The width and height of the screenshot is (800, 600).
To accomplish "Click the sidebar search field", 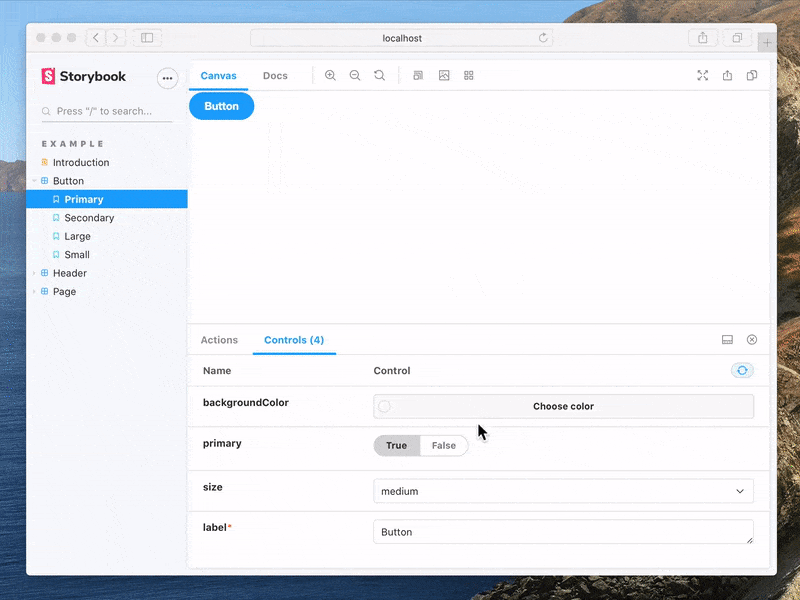I will 107,111.
